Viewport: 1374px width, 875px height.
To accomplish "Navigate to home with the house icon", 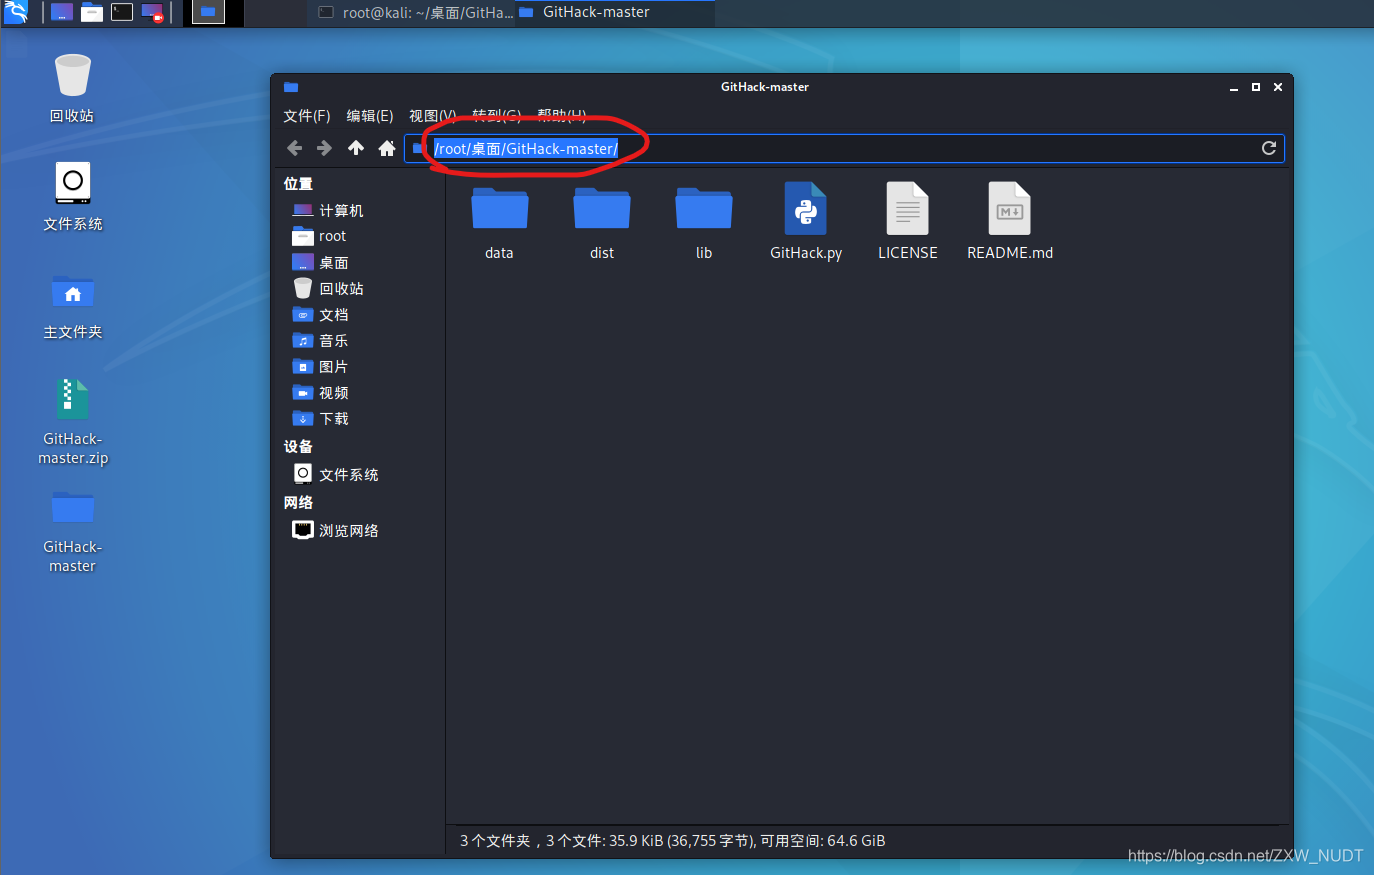I will tap(387, 147).
